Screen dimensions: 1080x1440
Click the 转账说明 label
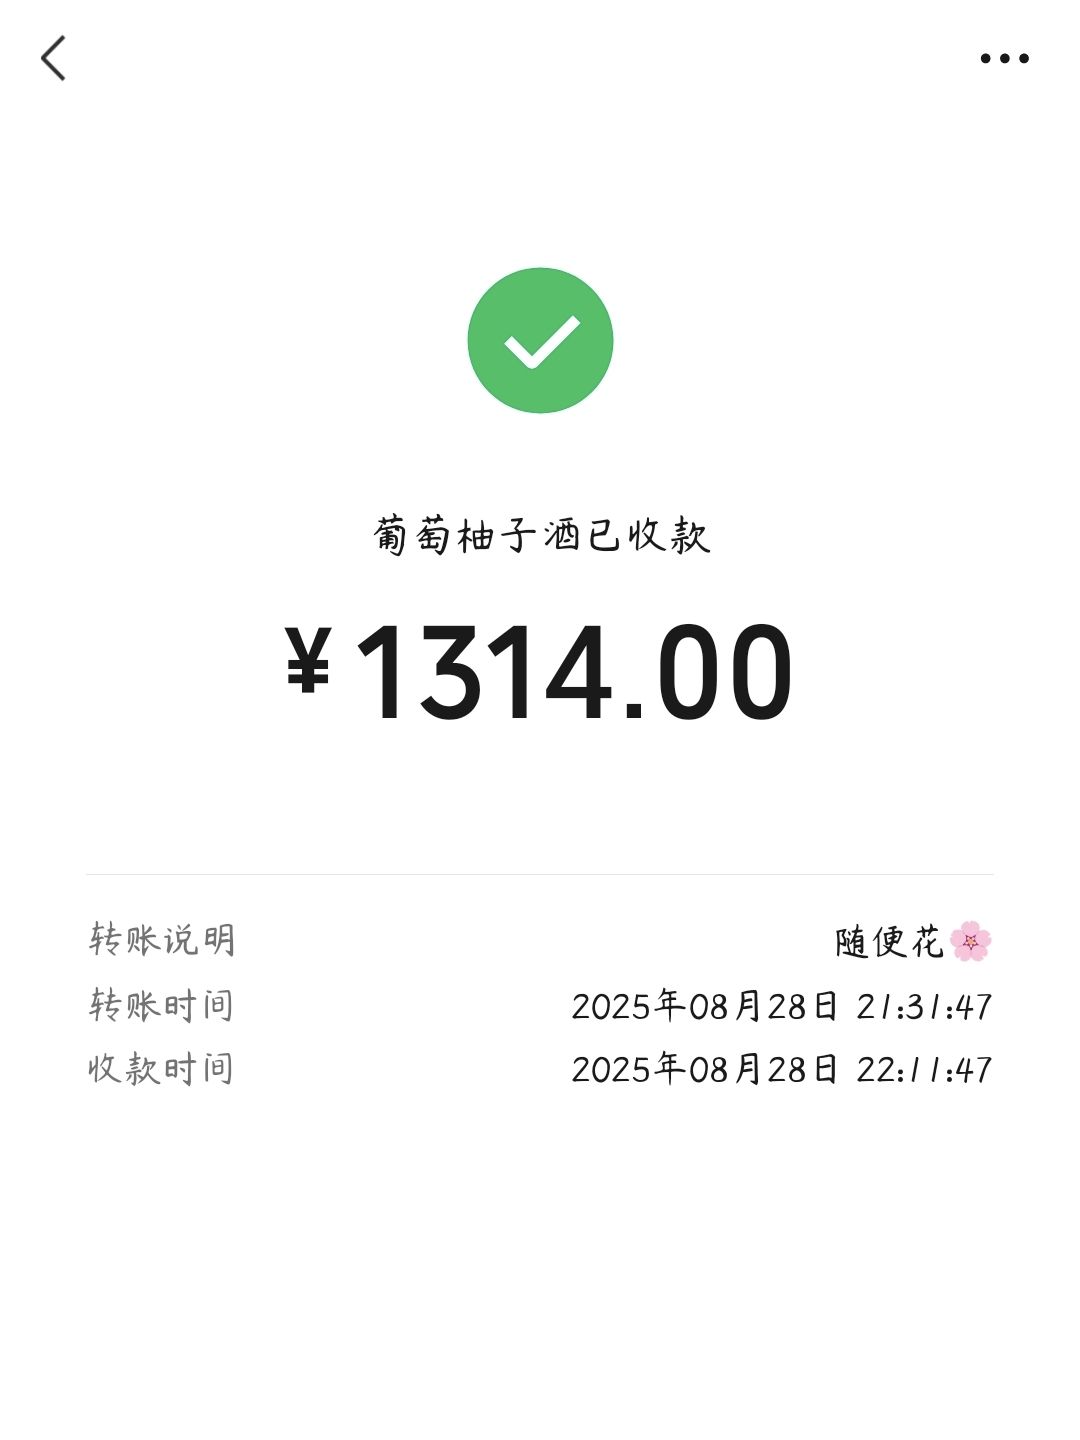(162, 940)
